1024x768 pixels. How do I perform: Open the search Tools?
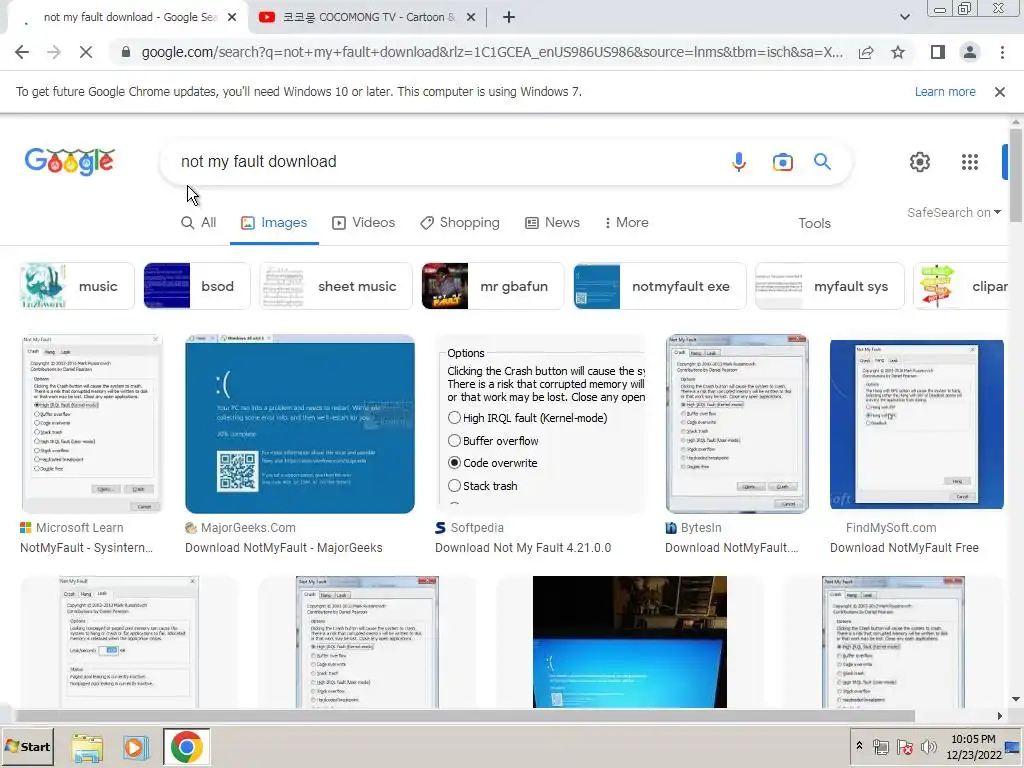(814, 223)
